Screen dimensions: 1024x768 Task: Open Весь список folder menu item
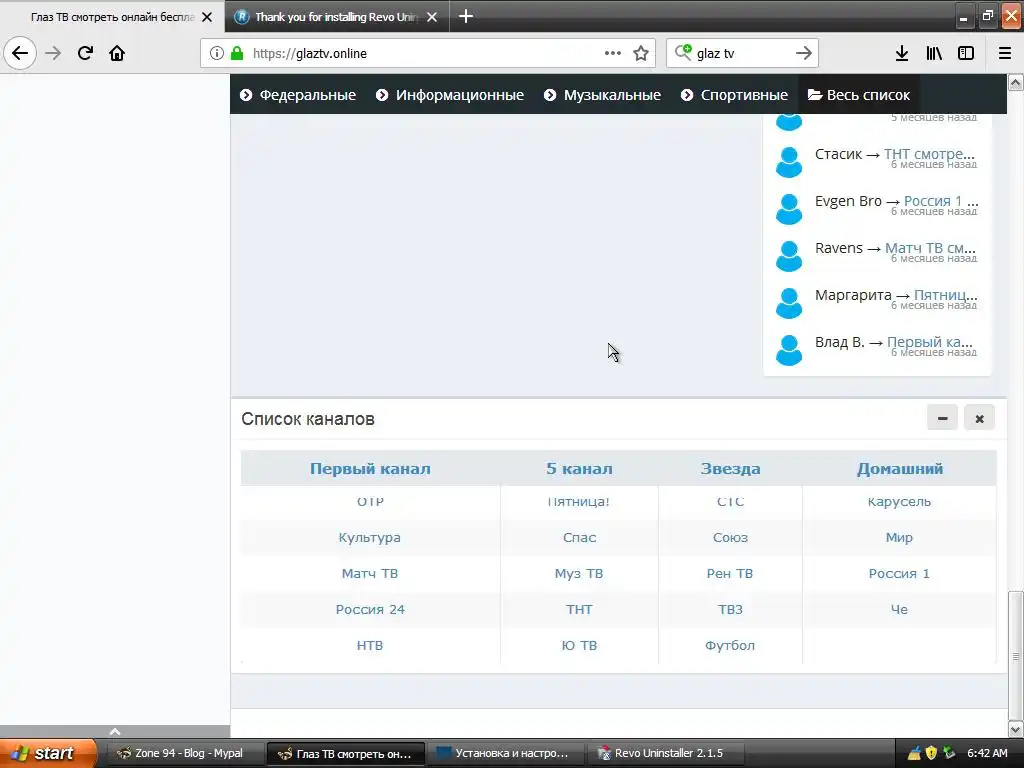[859, 95]
